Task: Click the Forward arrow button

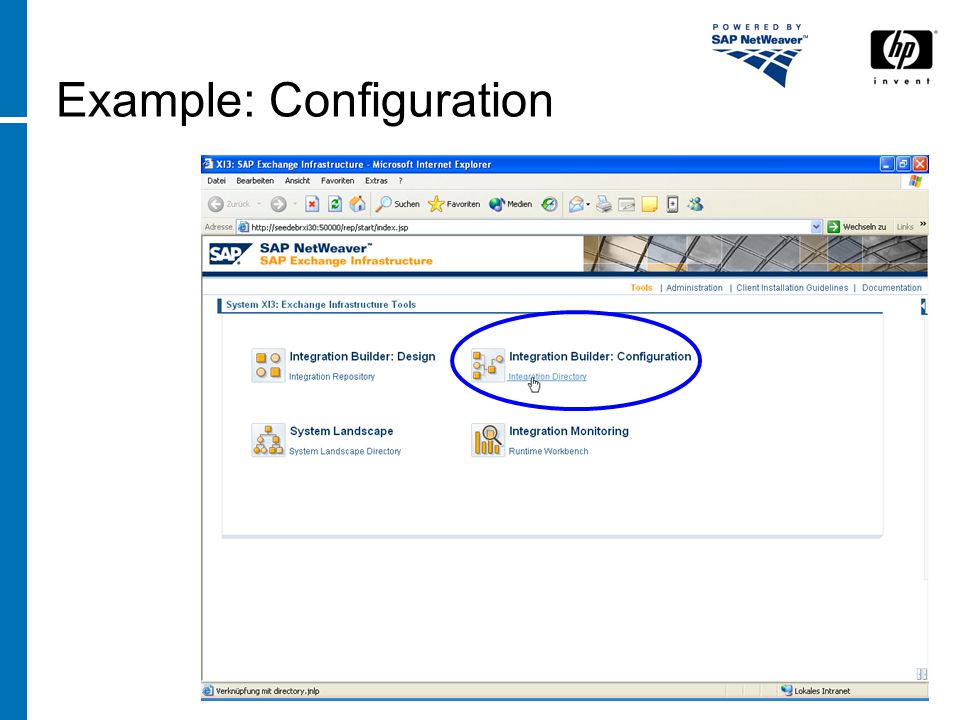Action: point(279,204)
